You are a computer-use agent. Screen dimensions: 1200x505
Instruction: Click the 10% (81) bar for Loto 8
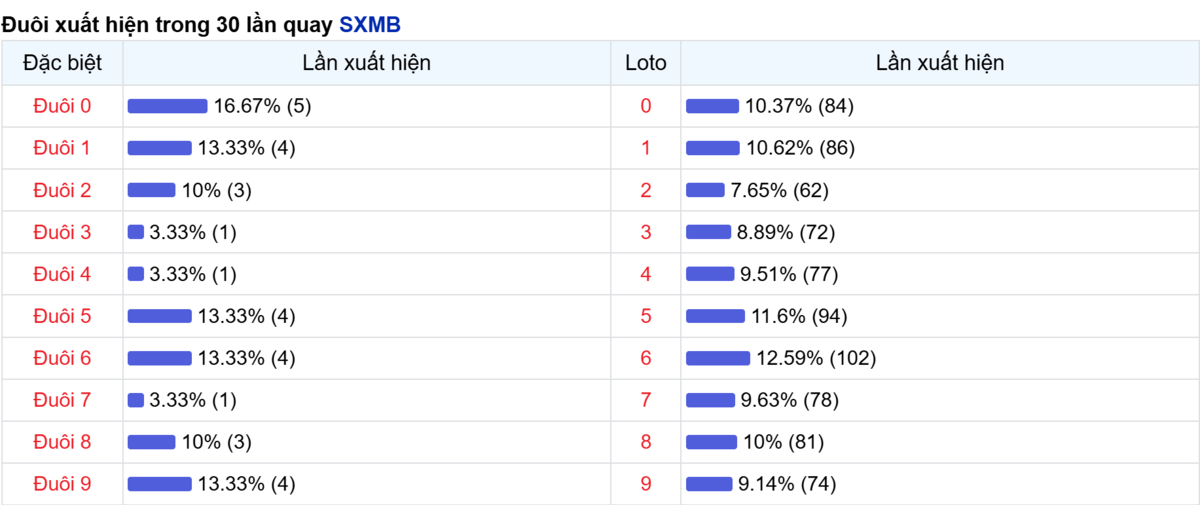point(711,442)
